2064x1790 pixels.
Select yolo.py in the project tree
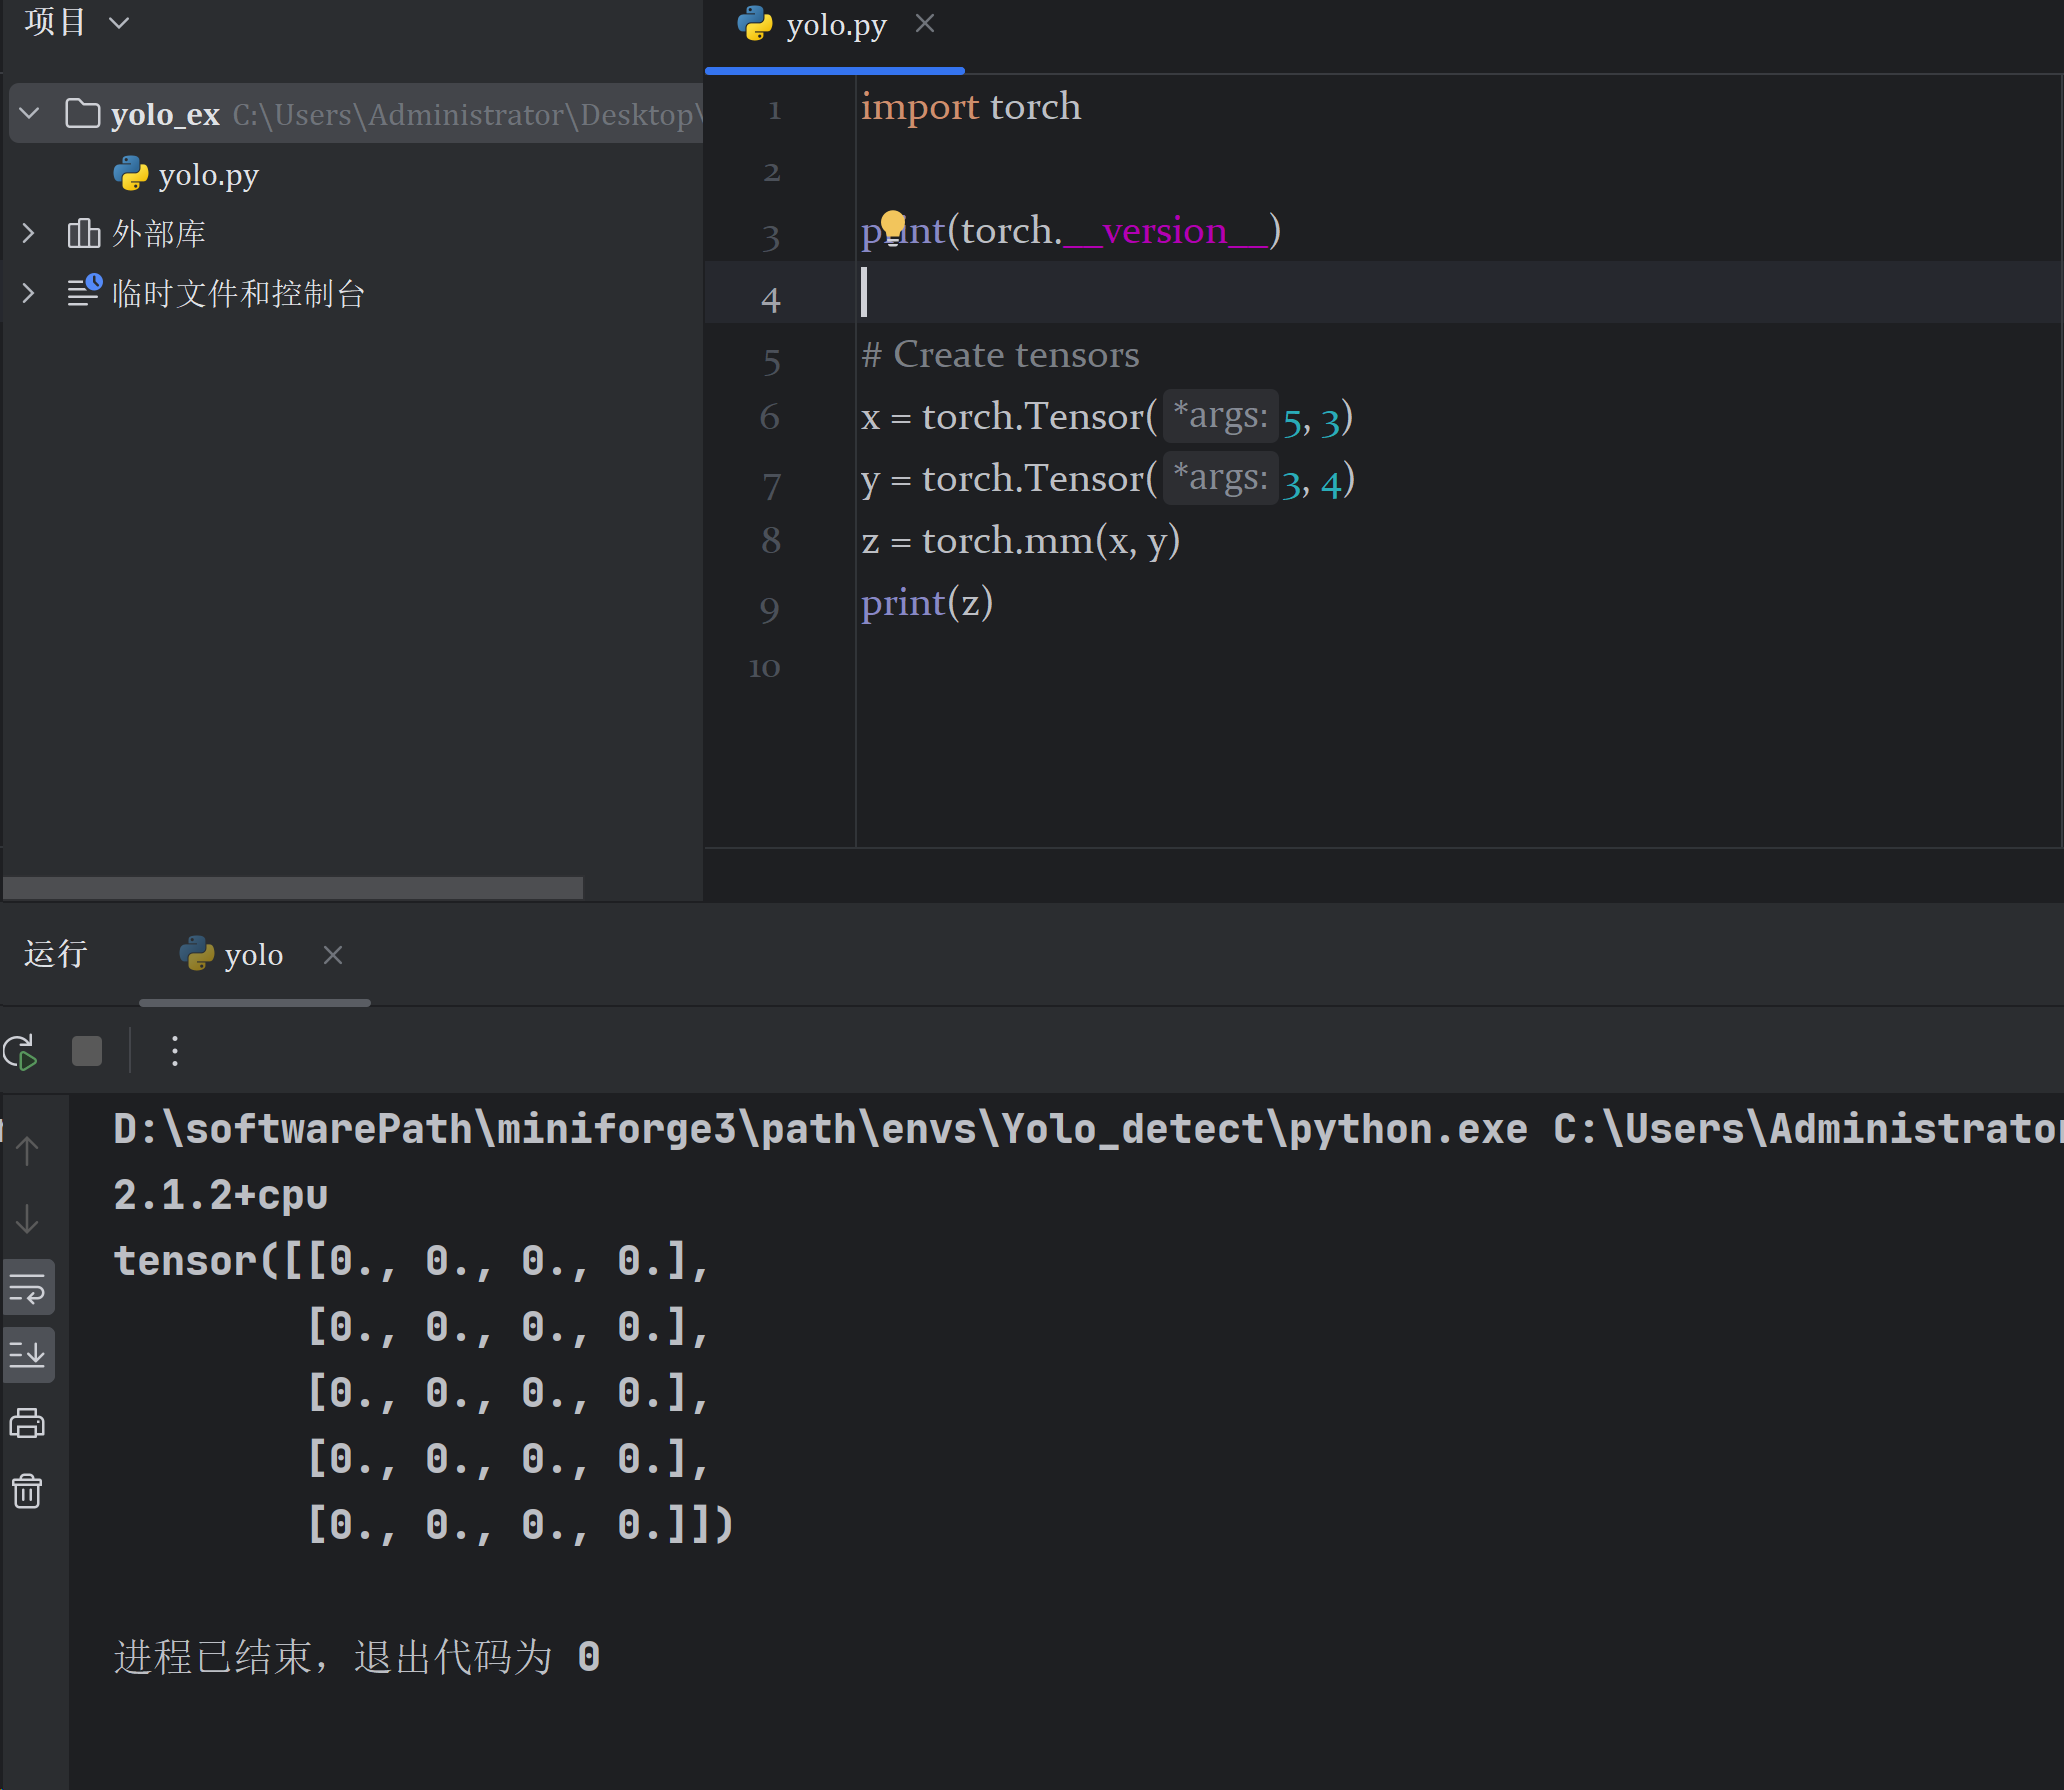[208, 173]
